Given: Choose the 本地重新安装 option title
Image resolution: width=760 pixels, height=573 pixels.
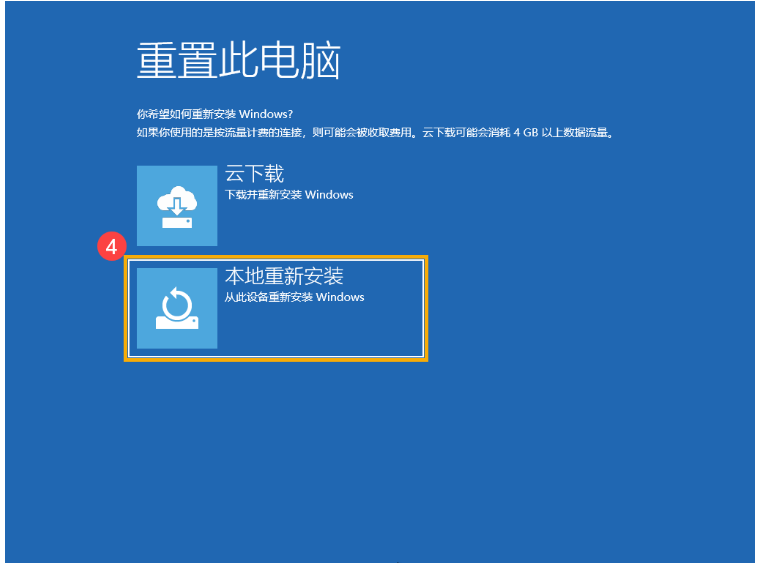Looking at the screenshot, I should click(284, 276).
